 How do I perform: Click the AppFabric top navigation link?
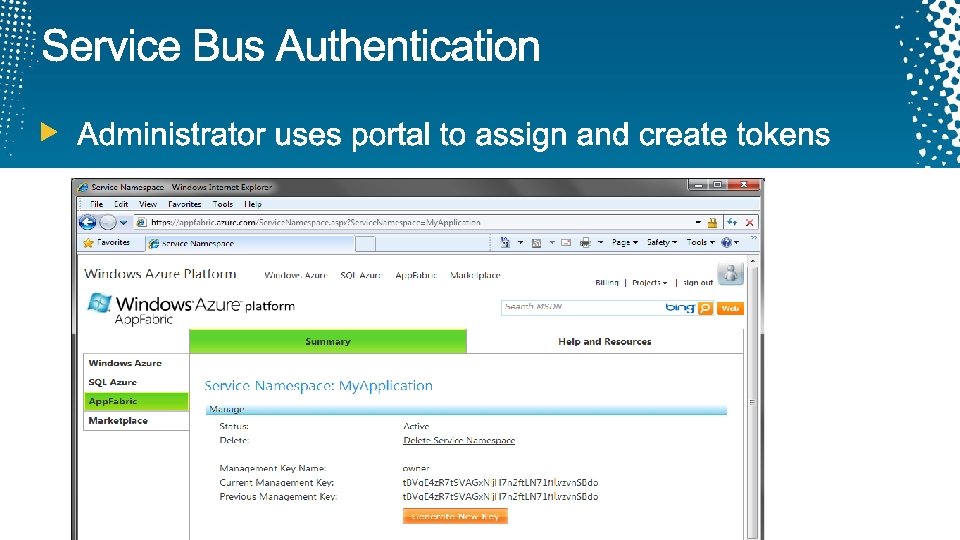point(416,276)
